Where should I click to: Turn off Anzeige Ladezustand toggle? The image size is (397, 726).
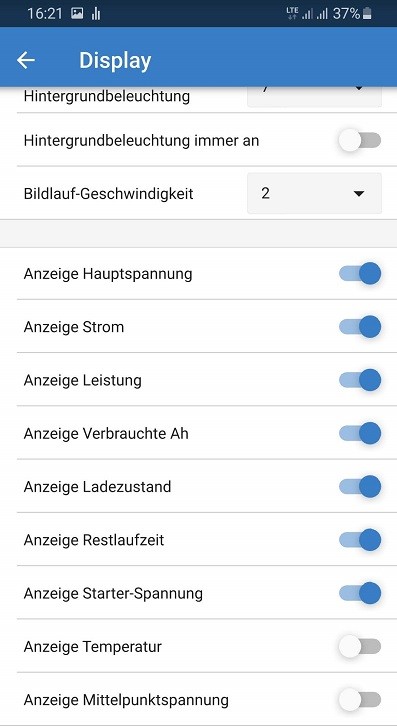pos(360,487)
